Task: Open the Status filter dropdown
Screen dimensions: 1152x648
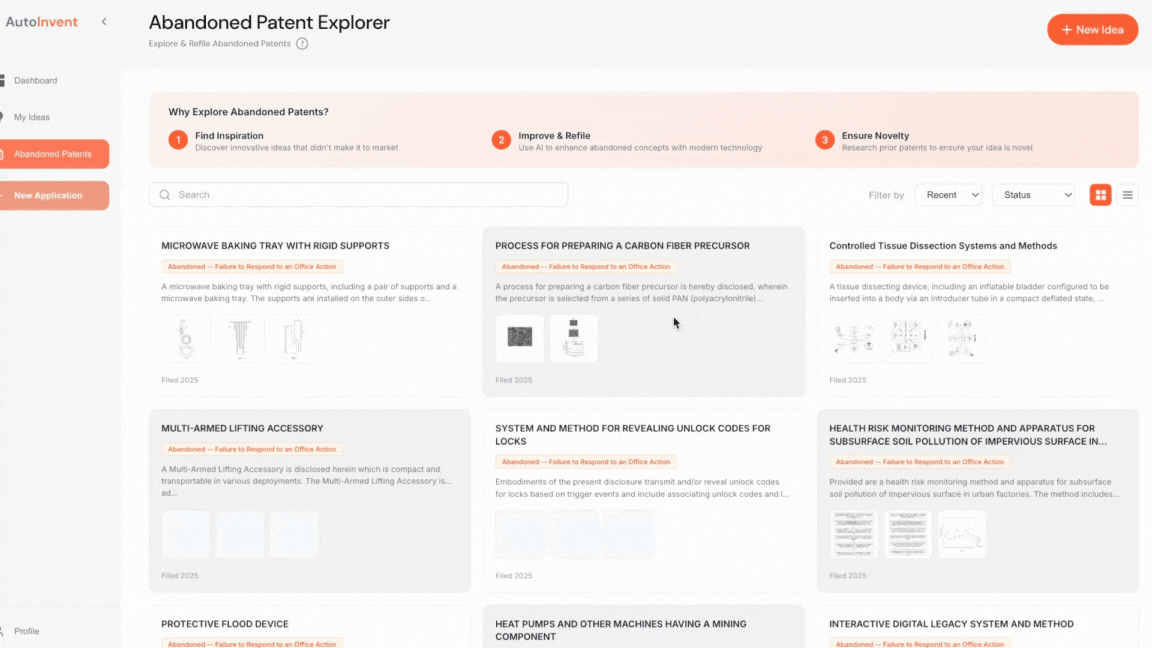Action: 1032,194
